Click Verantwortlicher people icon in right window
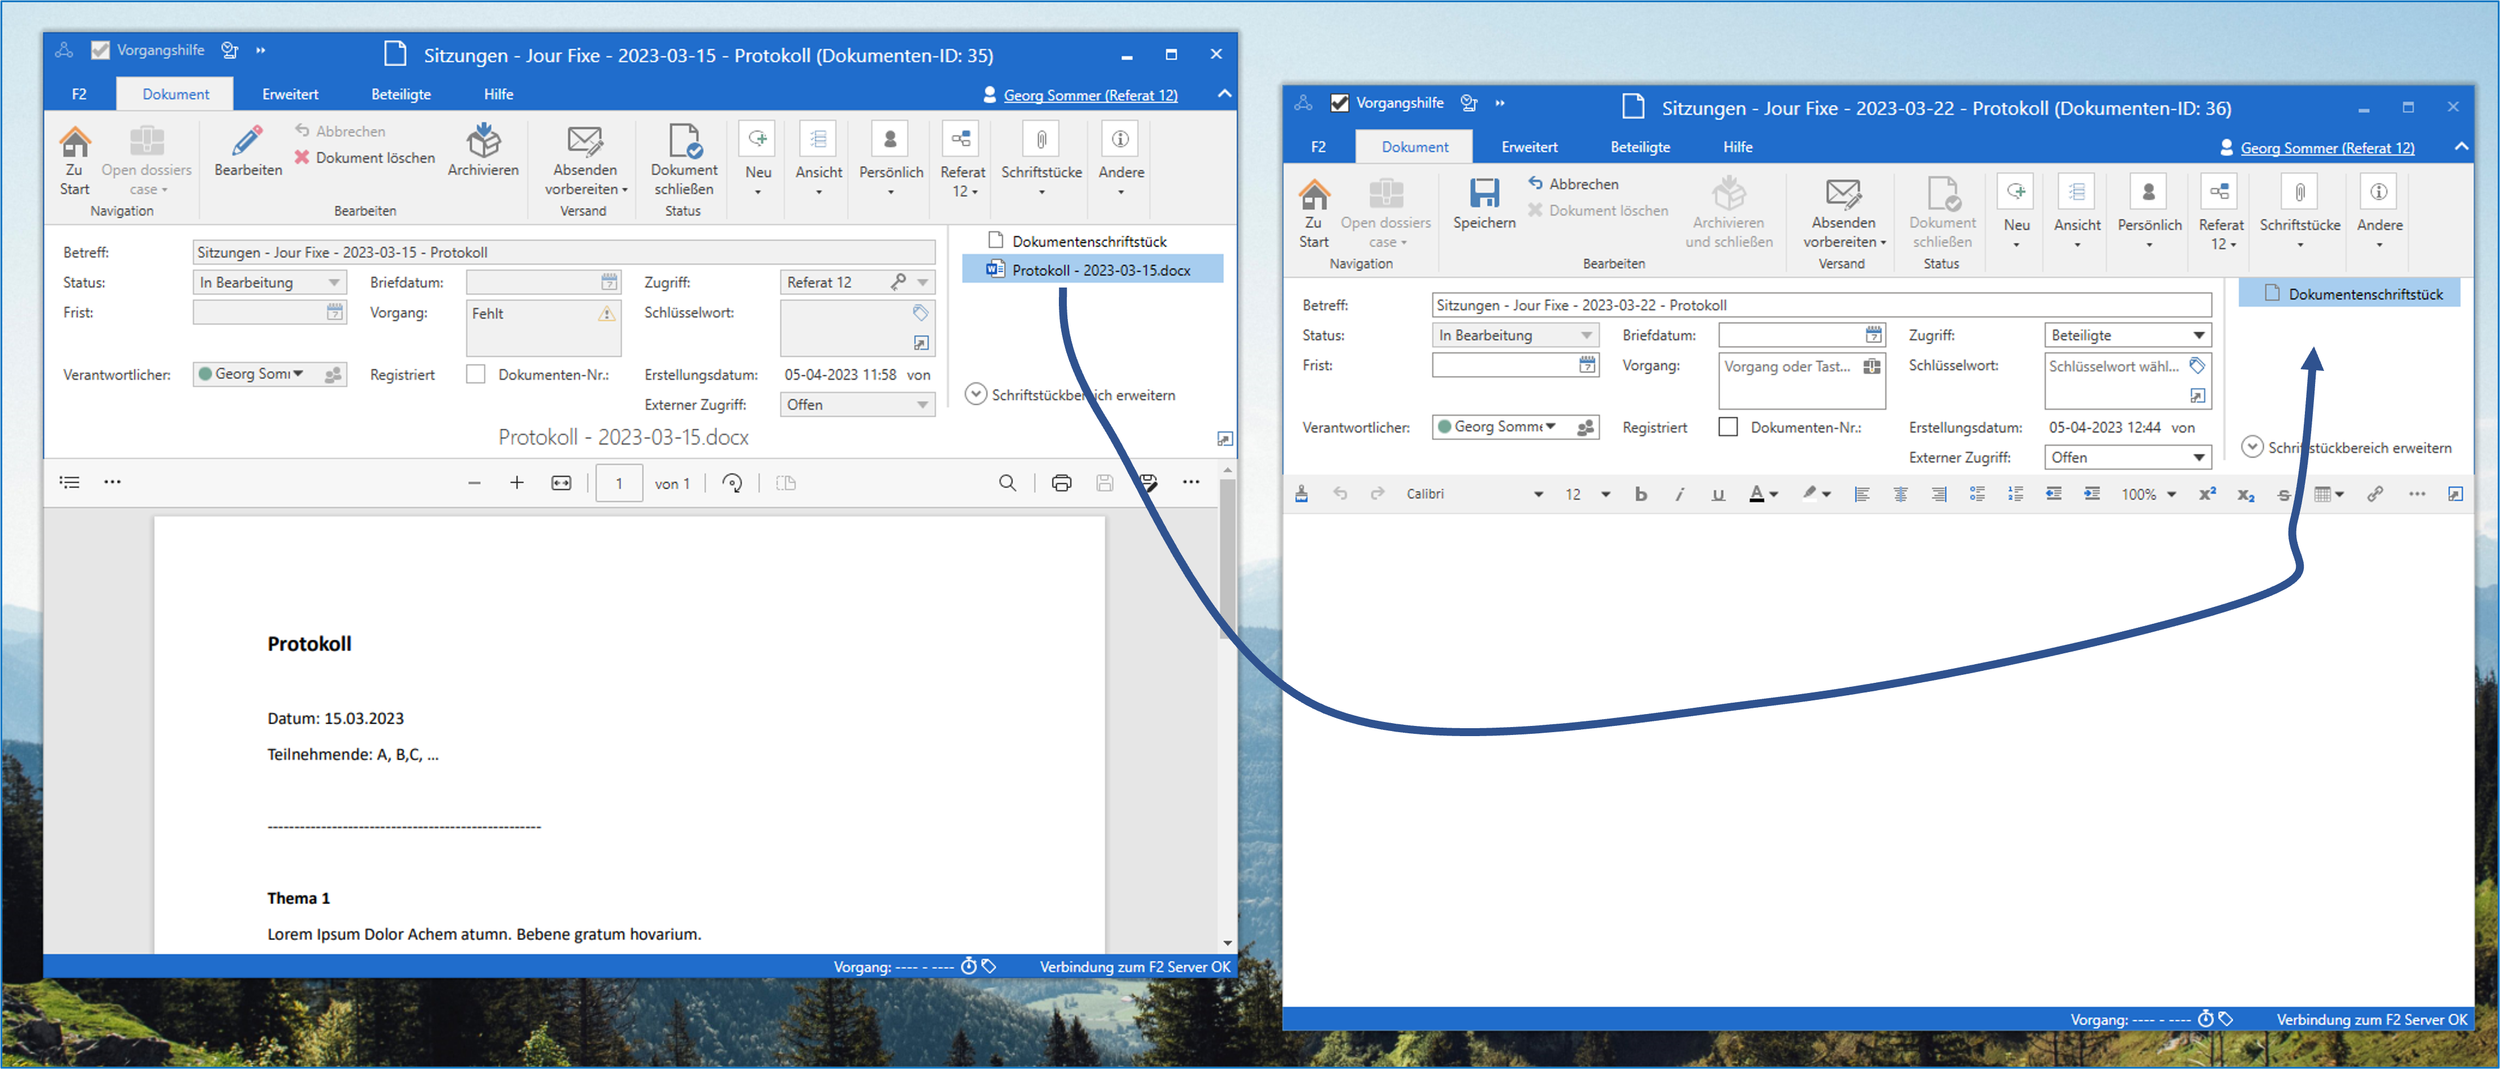The image size is (2500, 1069). tap(1585, 427)
